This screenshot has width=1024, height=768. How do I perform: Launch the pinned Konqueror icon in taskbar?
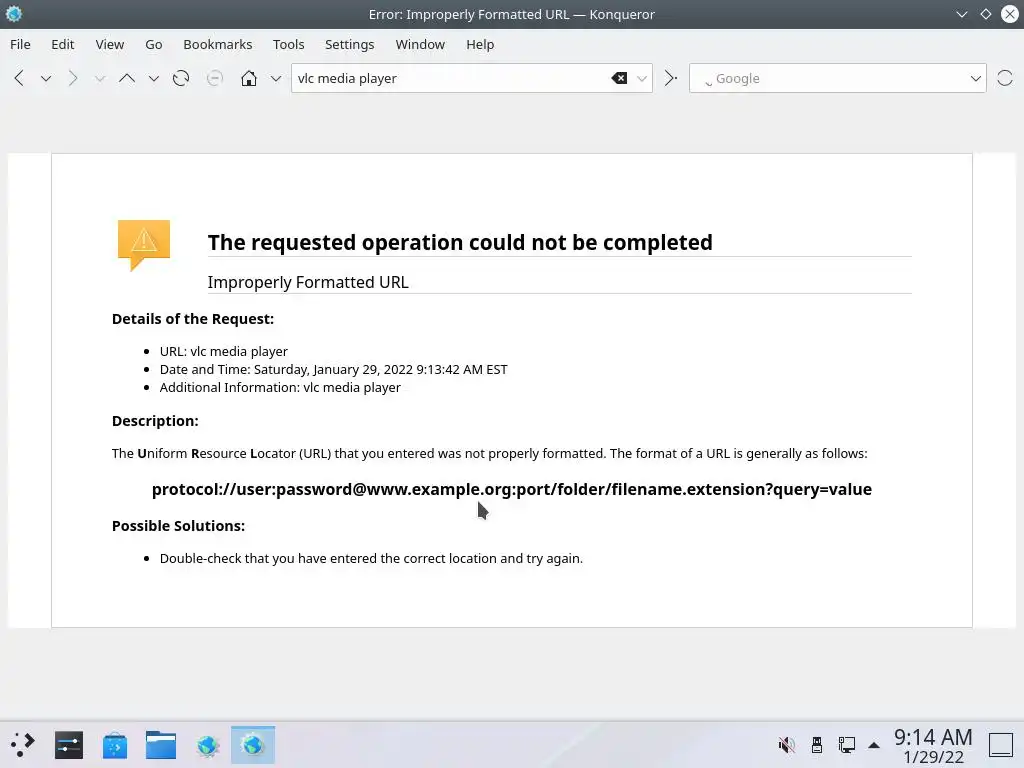click(207, 745)
